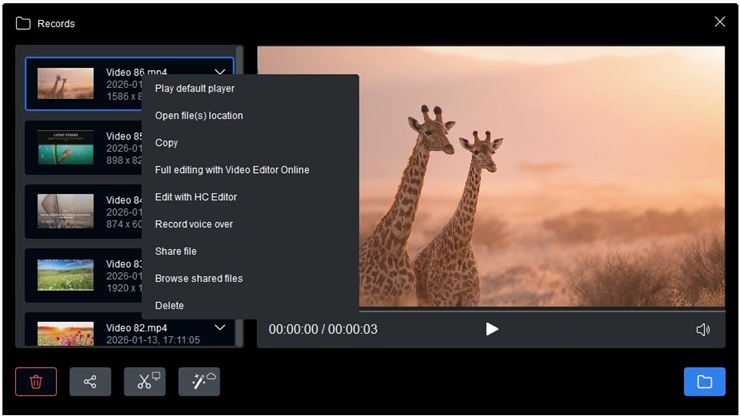Expand the Video 86.mp4 chevron
The height and width of the screenshot is (416, 740).
click(220, 72)
